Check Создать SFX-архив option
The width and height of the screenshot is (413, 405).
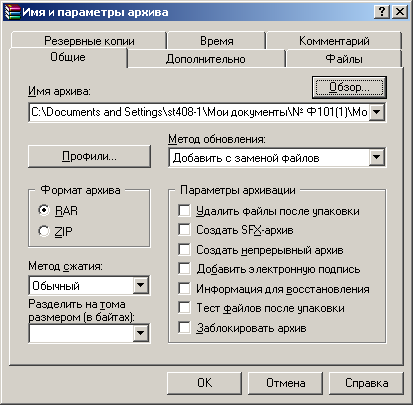coord(184,230)
